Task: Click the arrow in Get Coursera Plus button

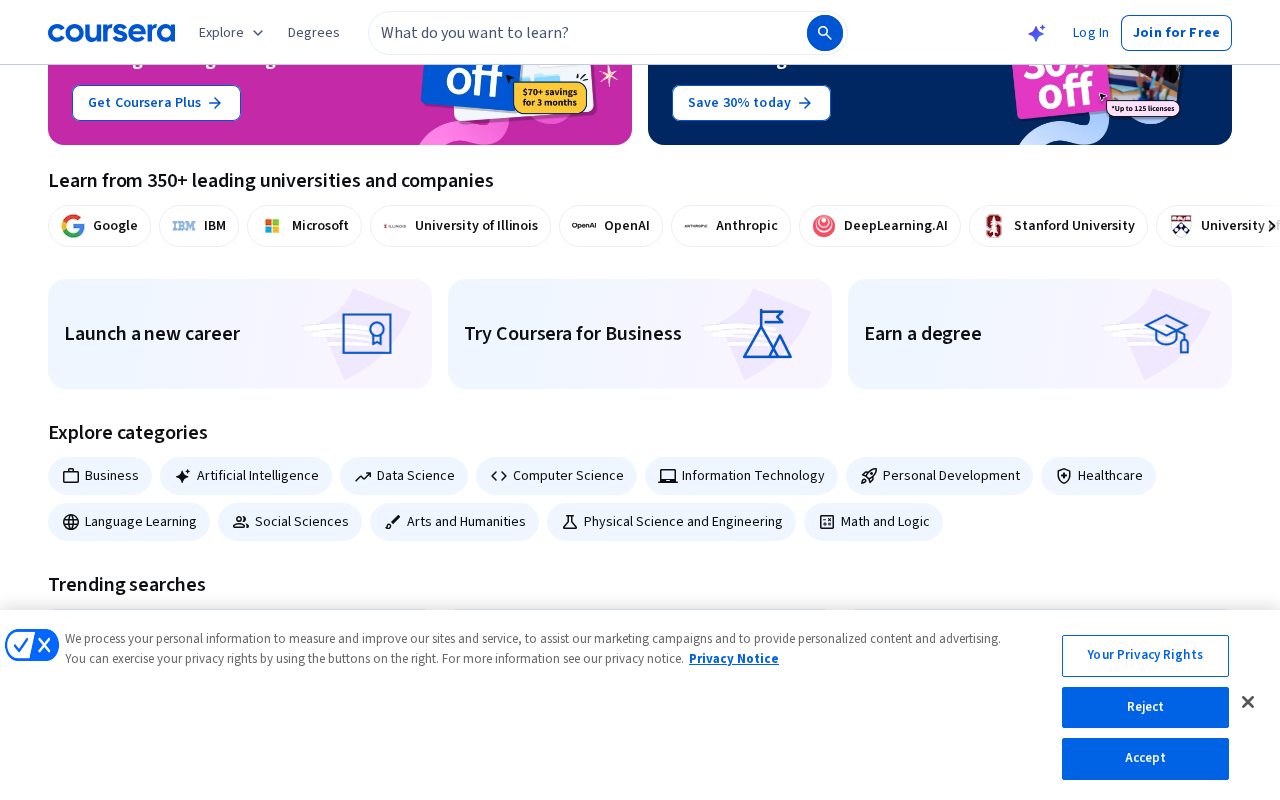Action: pyautogui.click(x=215, y=103)
